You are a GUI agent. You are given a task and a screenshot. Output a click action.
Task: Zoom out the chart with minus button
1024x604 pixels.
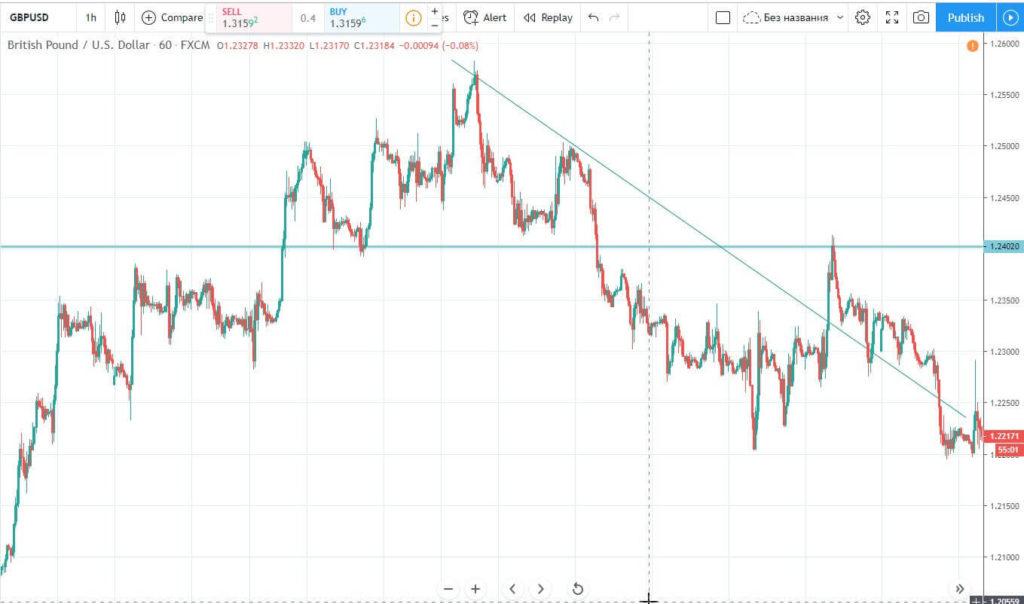448,589
